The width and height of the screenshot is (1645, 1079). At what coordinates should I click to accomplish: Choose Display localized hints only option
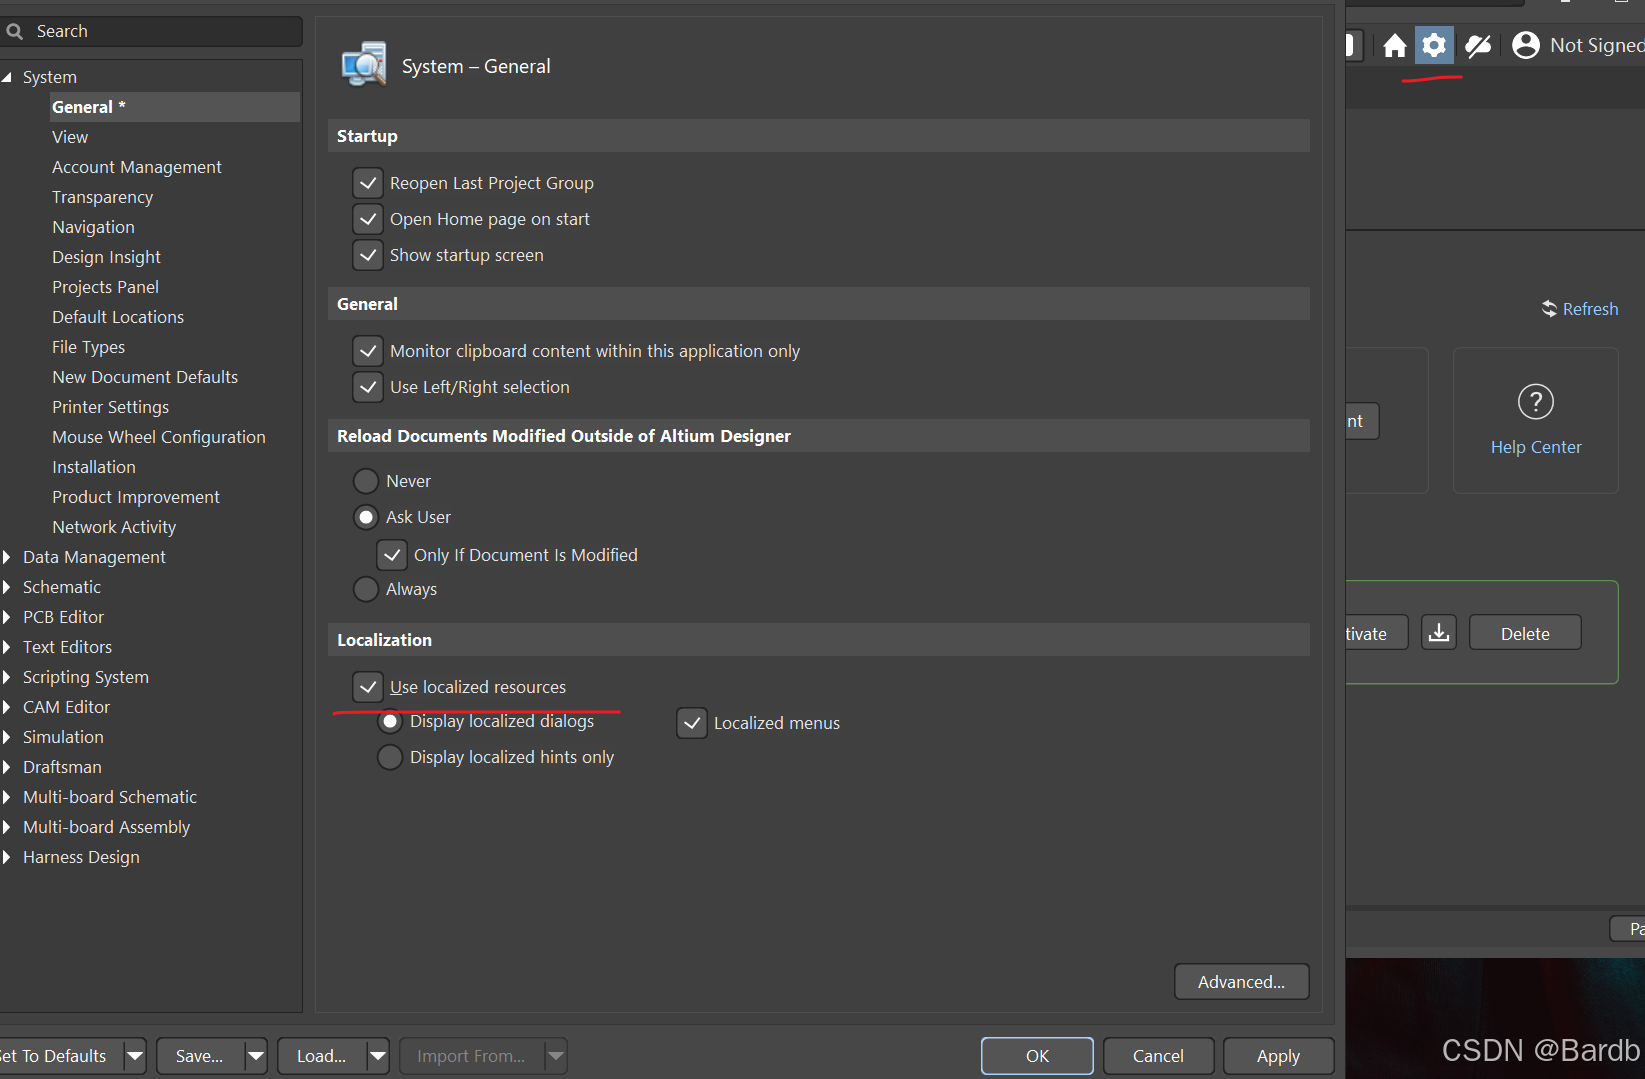point(390,757)
